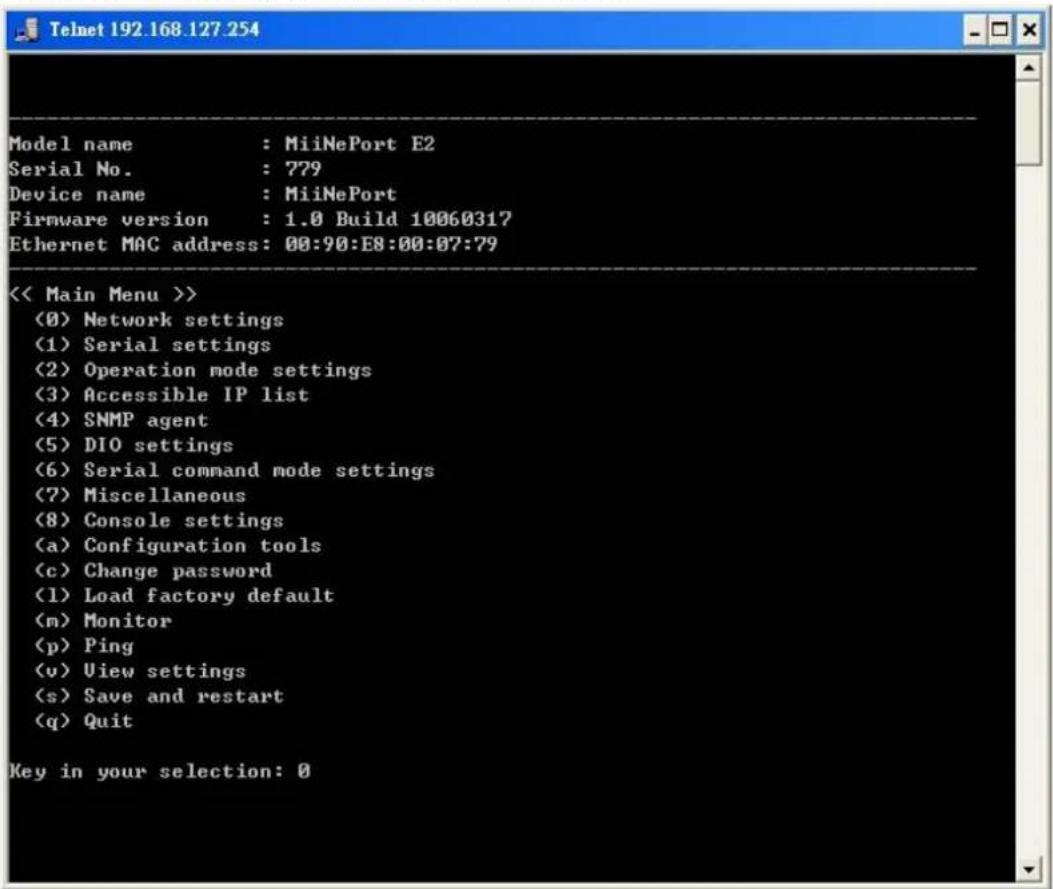Image resolution: width=1053 pixels, height=889 pixels.
Task: Click the Save and restart entry
Action: pyautogui.click(x=159, y=696)
